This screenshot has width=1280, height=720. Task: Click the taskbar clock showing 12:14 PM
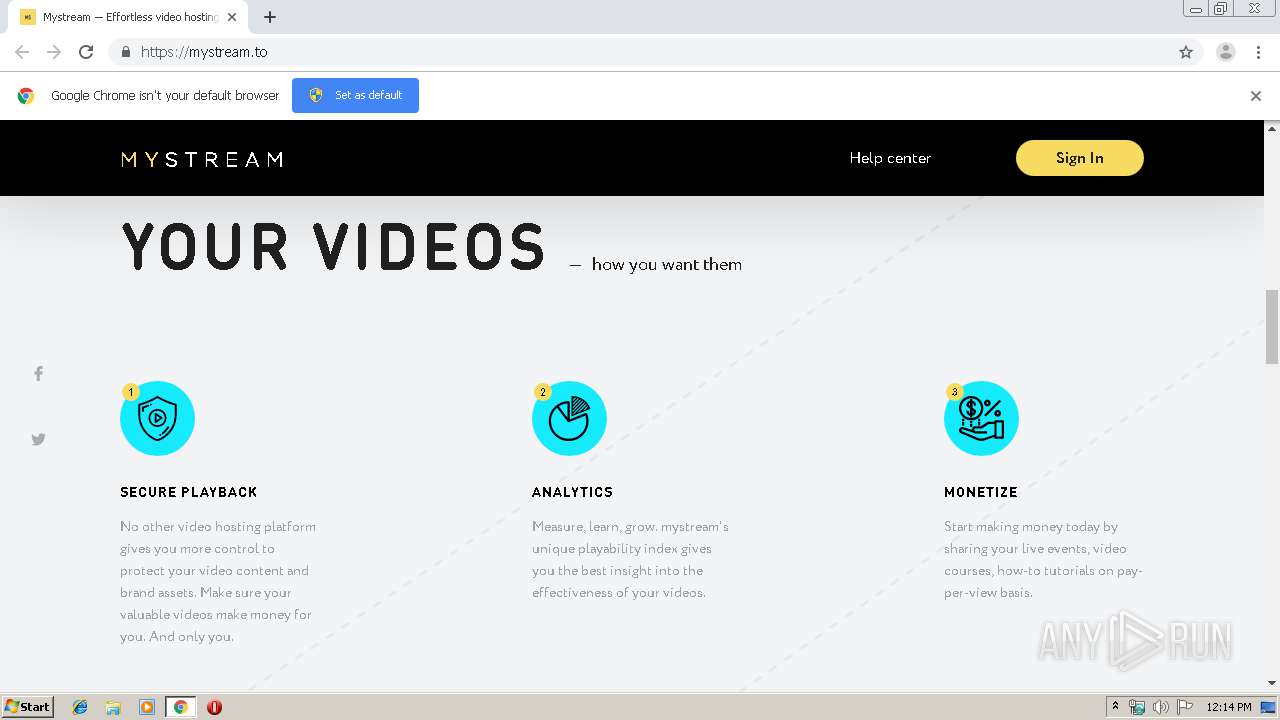pyautogui.click(x=1229, y=707)
